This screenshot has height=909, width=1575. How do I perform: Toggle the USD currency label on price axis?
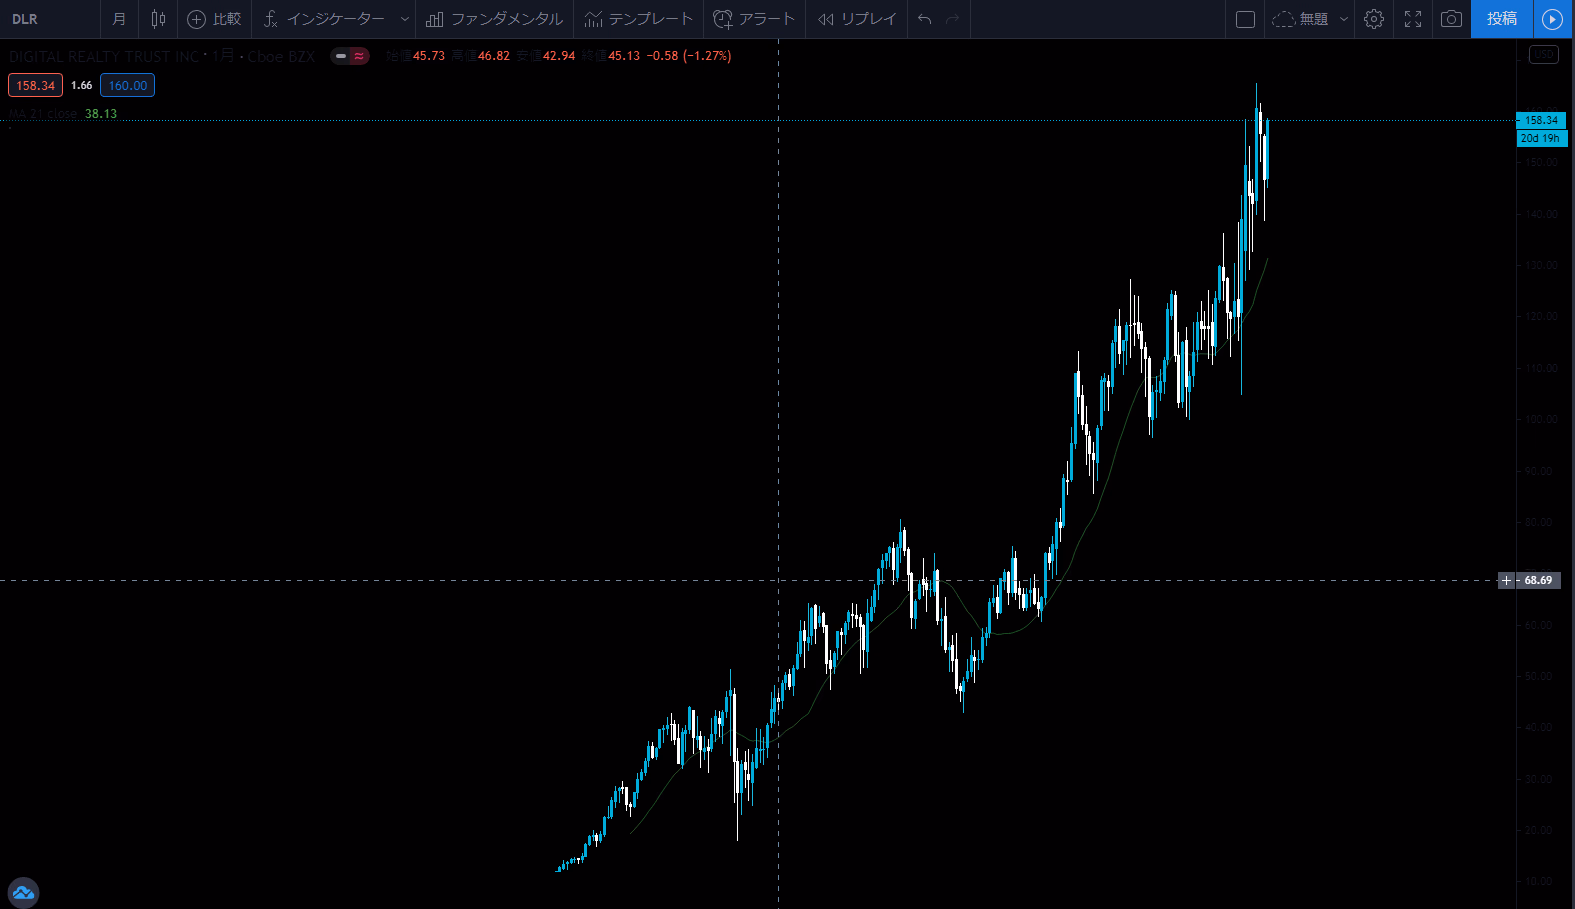click(x=1543, y=54)
